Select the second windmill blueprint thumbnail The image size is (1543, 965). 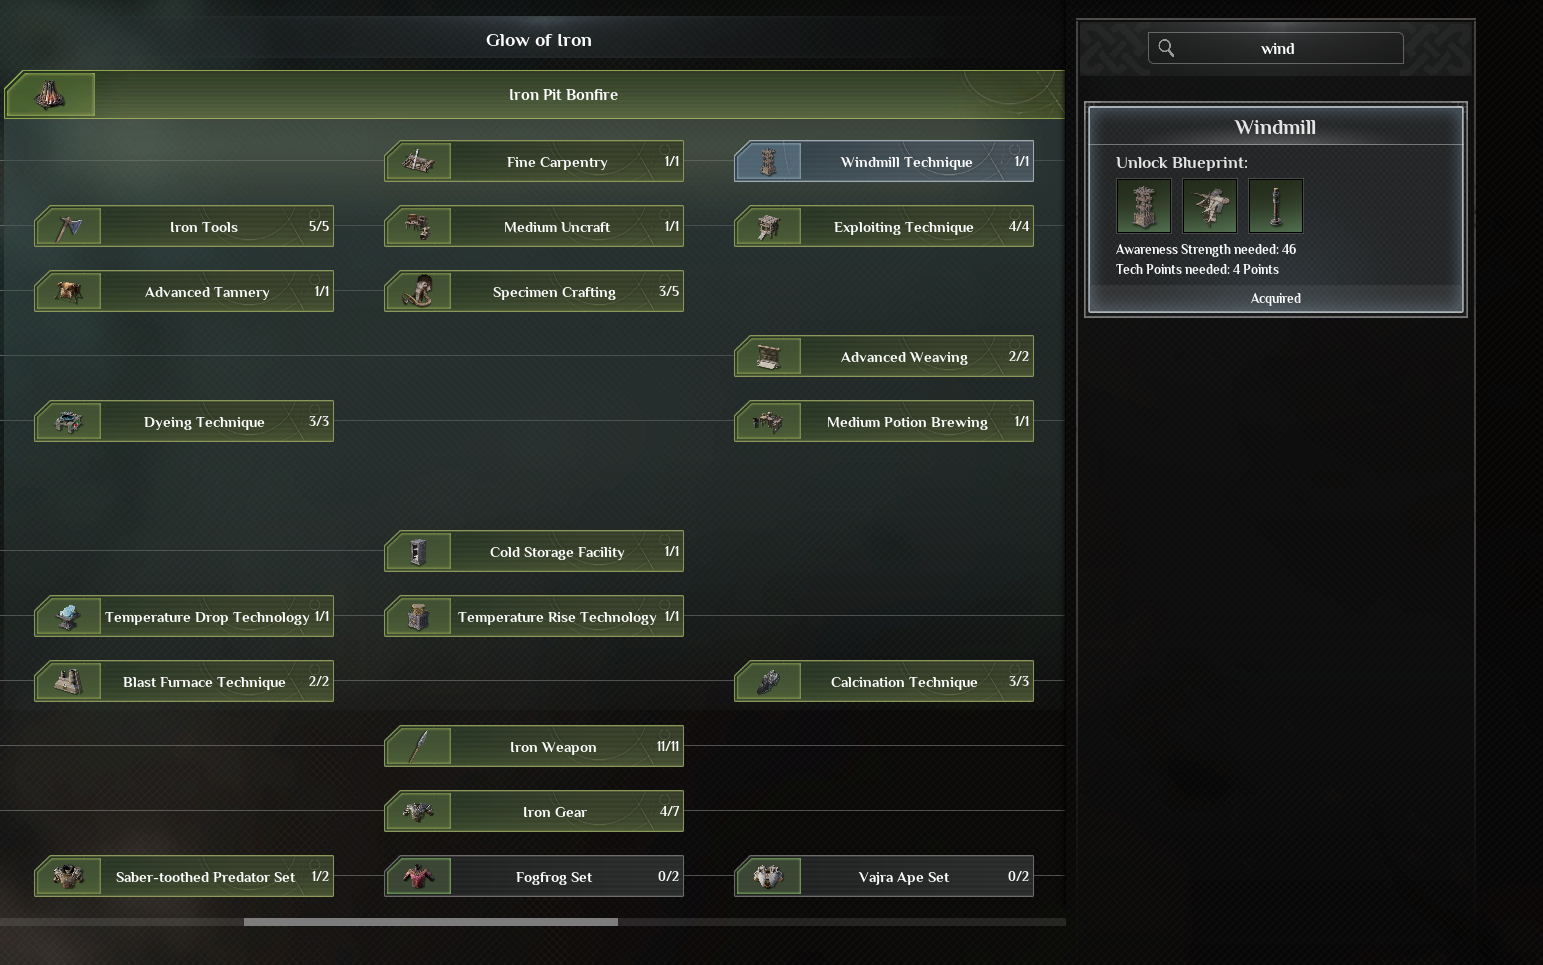pos(1210,206)
